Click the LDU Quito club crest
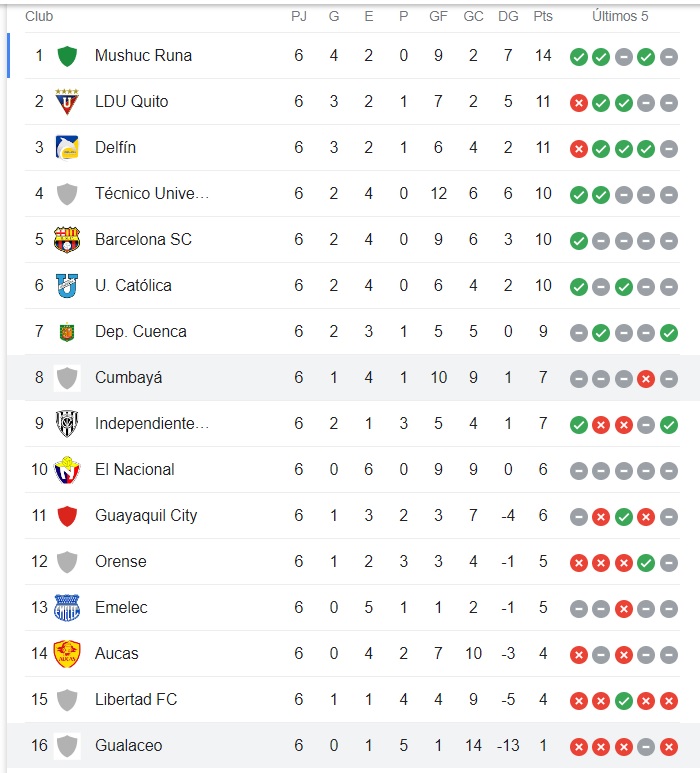The width and height of the screenshot is (700, 773). click(67, 102)
